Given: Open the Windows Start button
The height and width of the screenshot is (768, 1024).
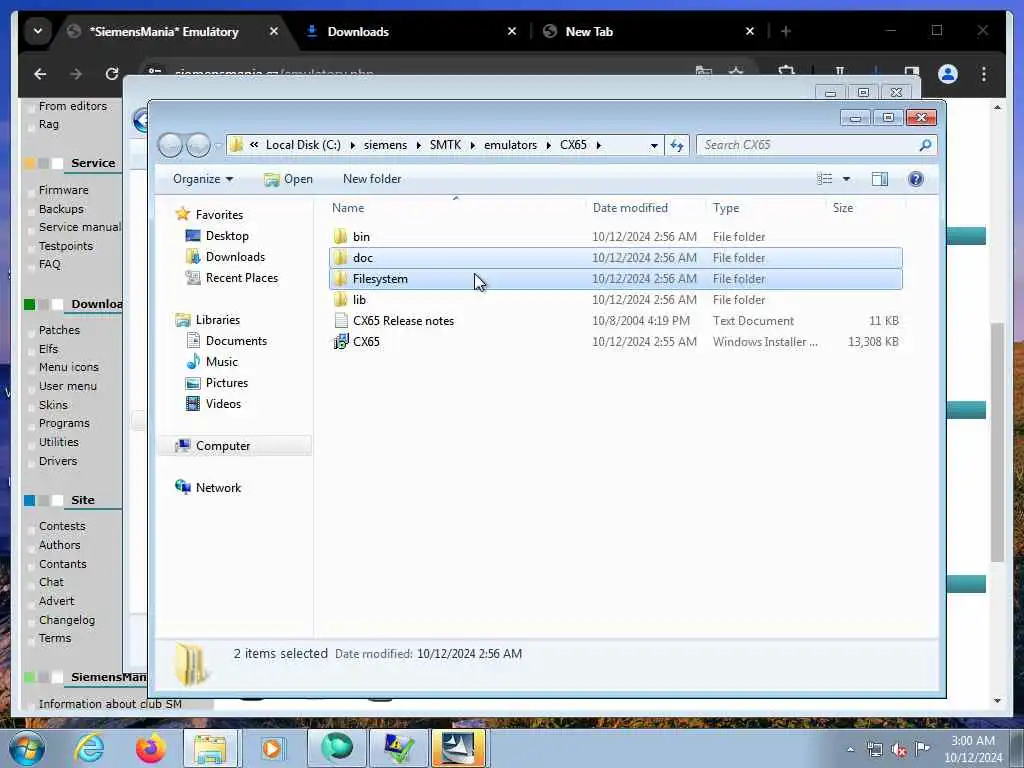Looking at the screenshot, I should point(27,748).
